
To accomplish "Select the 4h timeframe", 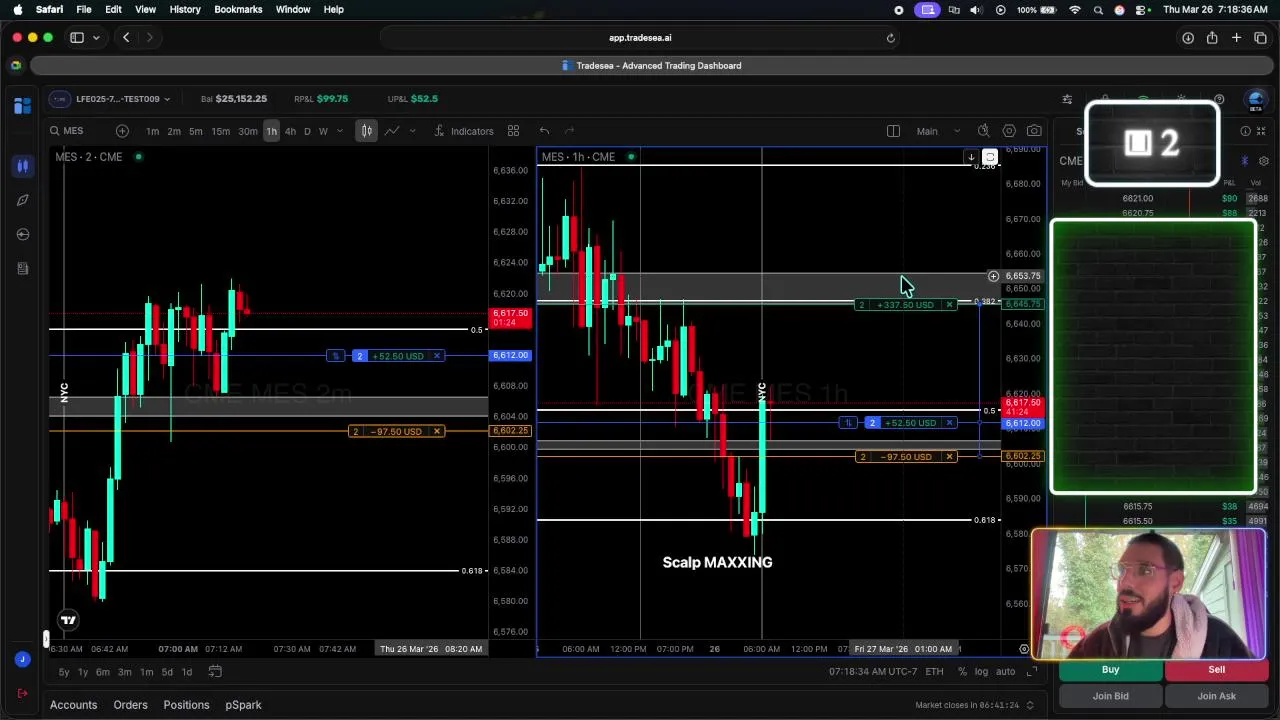I will pyautogui.click(x=290, y=131).
